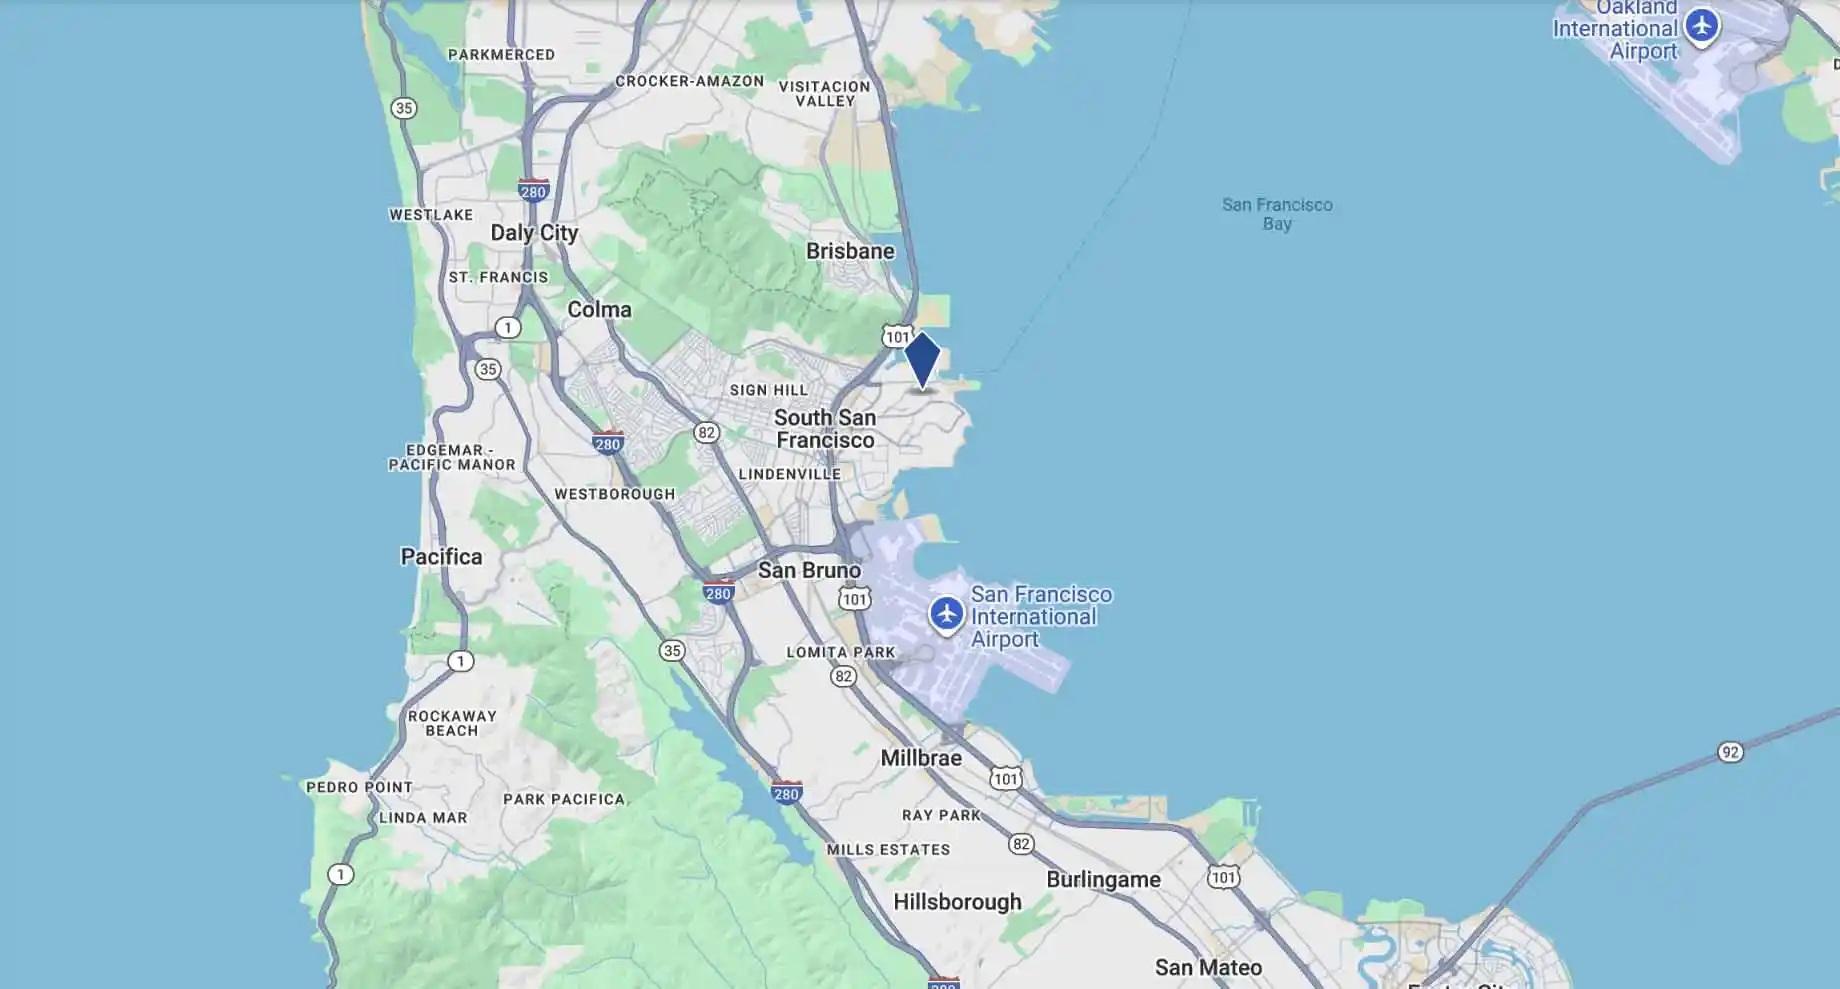Click the Route 1 shield near Colma
Screen dimensions: 1840x989
point(507,327)
